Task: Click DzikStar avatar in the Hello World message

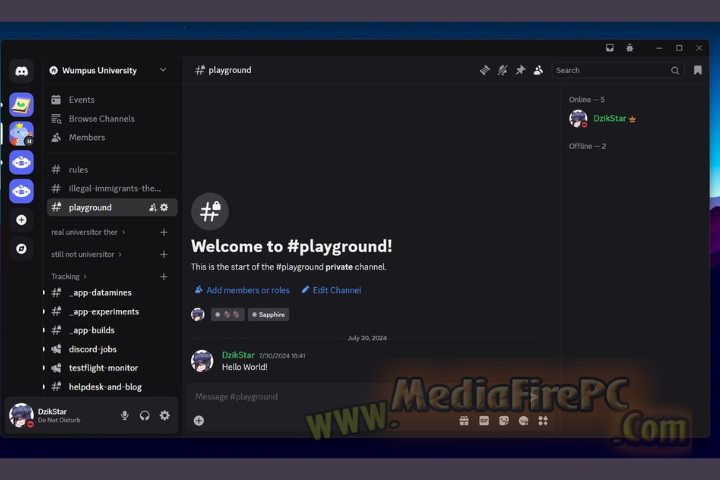Action: coord(202,361)
